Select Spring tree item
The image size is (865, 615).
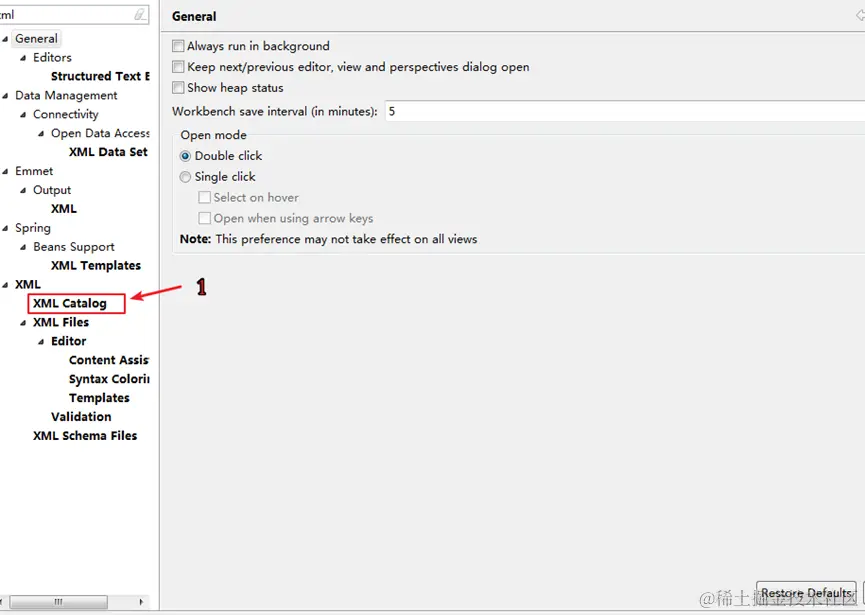coord(33,228)
